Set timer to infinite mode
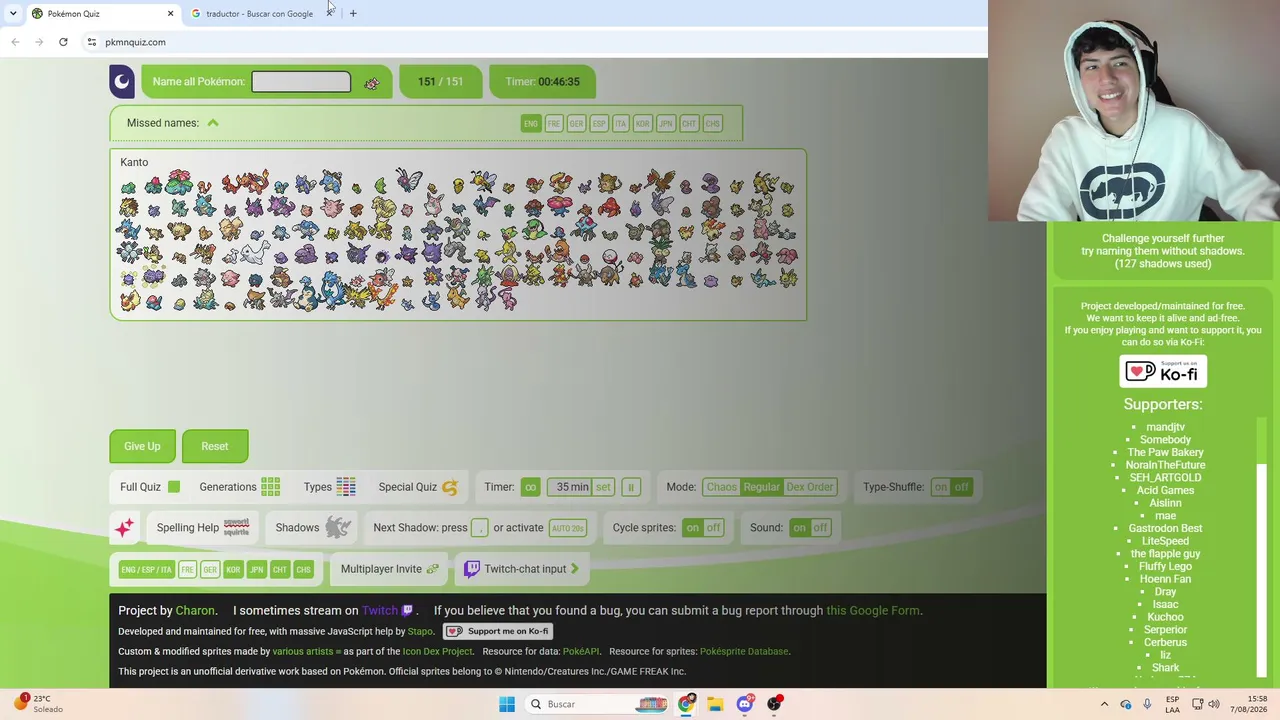 tap(530, 487)
